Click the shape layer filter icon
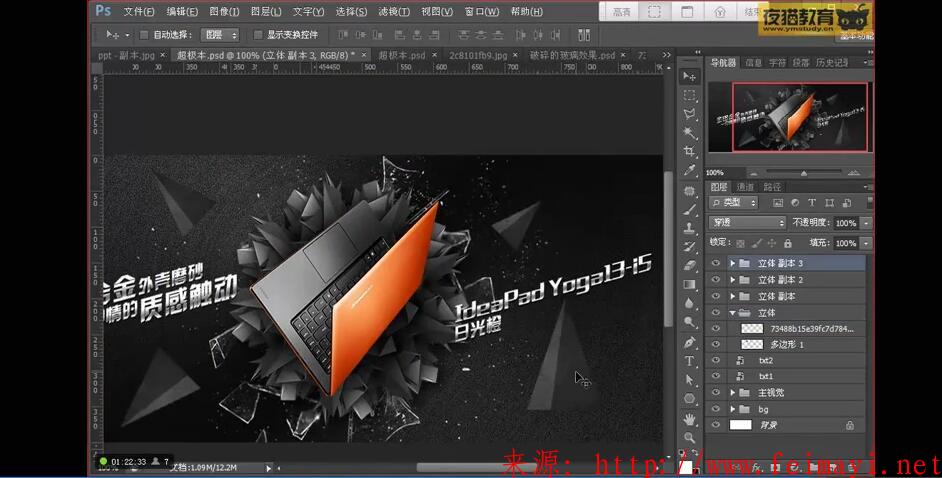Viewport: 942px width, 478px height. click(829, 203)
